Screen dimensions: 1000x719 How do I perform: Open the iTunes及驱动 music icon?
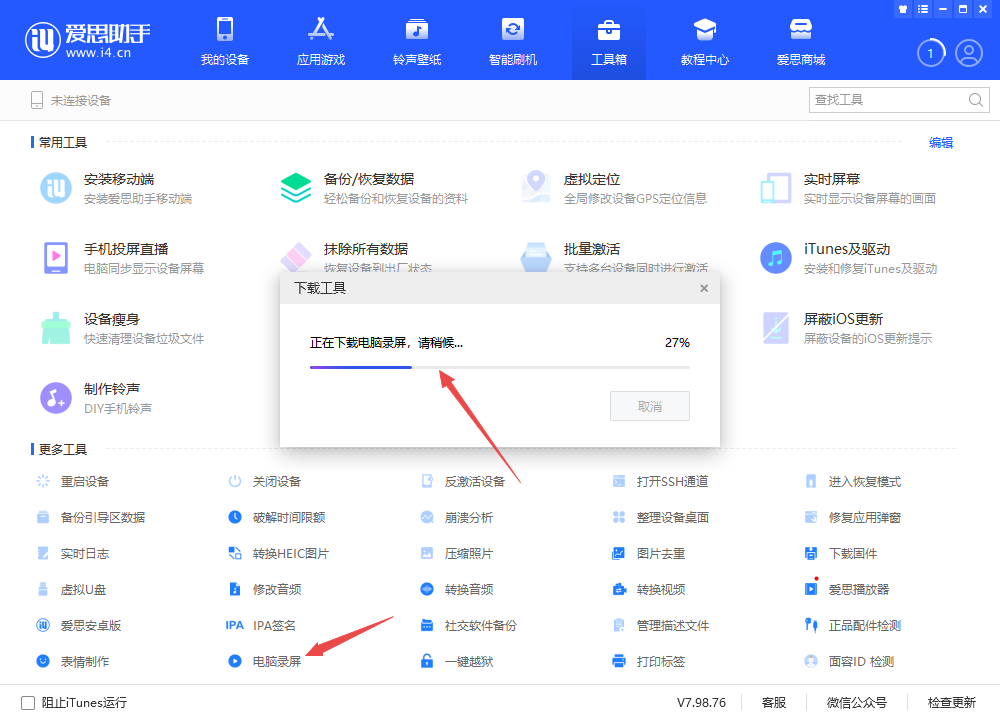click(x=776, y=258)
